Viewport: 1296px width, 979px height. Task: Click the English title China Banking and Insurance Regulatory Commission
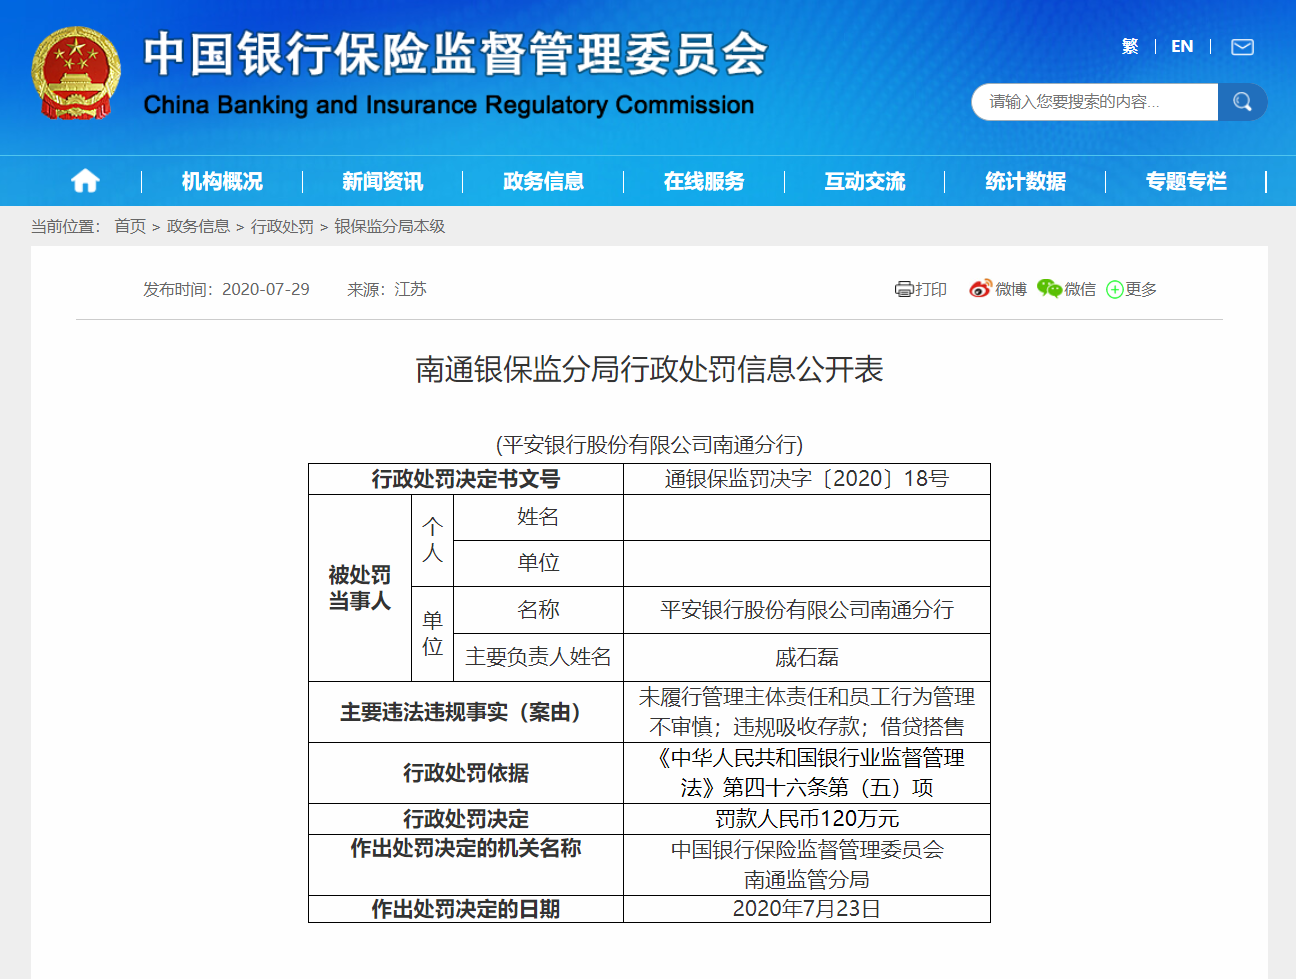click(449, 105)
